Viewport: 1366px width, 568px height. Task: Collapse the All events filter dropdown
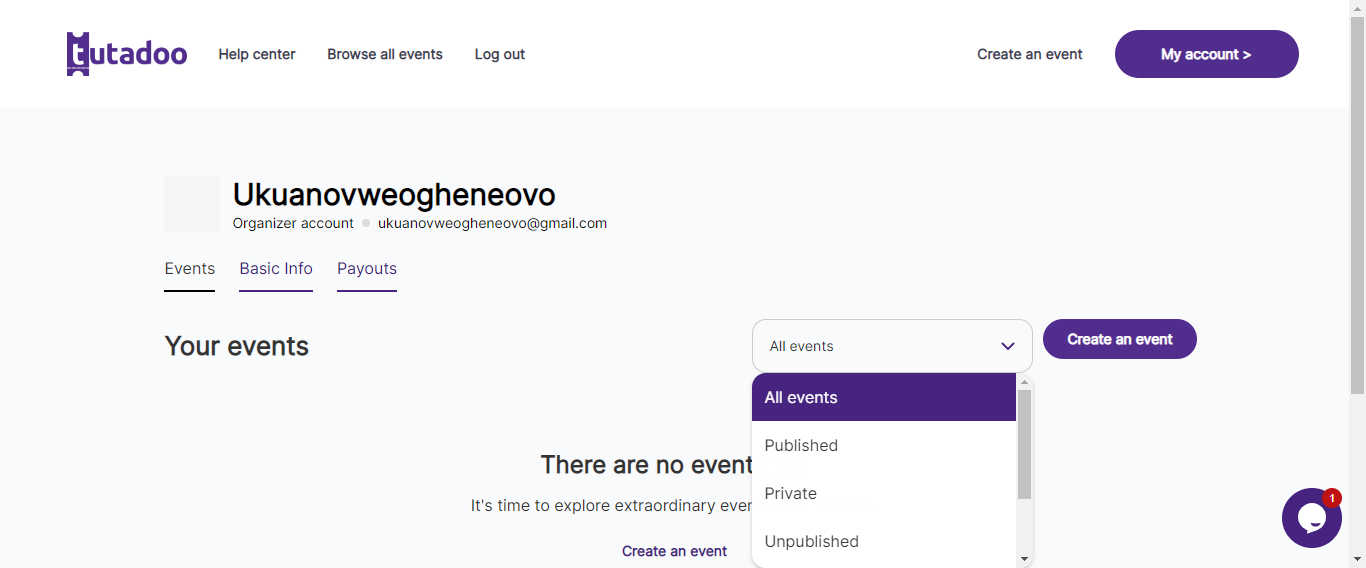click(x=892, y=346)
